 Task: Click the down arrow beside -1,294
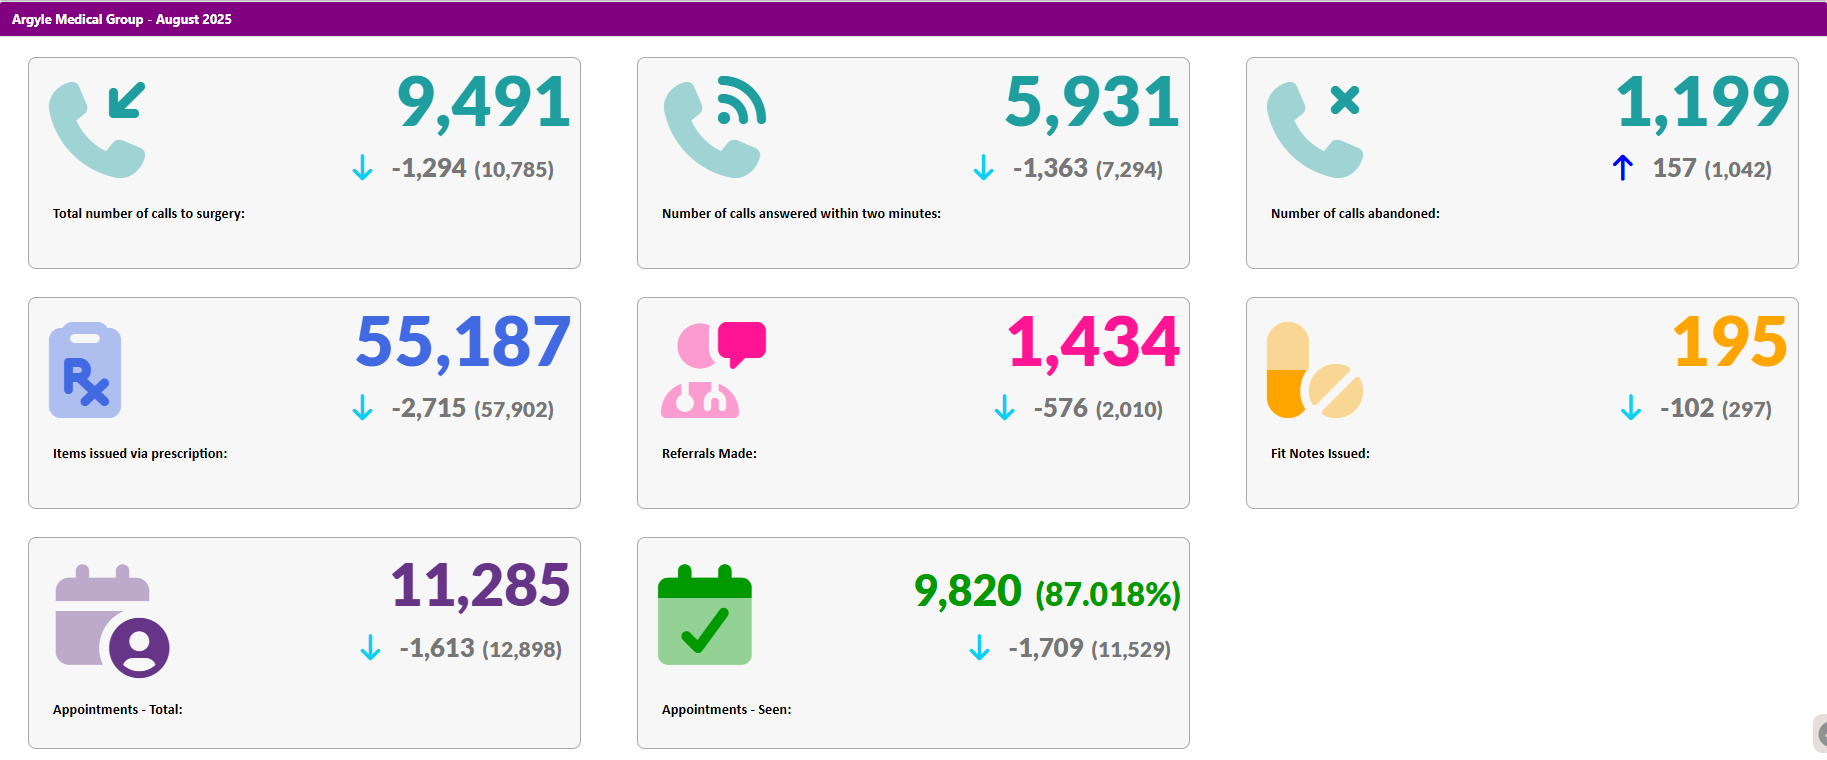coord(362,168)
